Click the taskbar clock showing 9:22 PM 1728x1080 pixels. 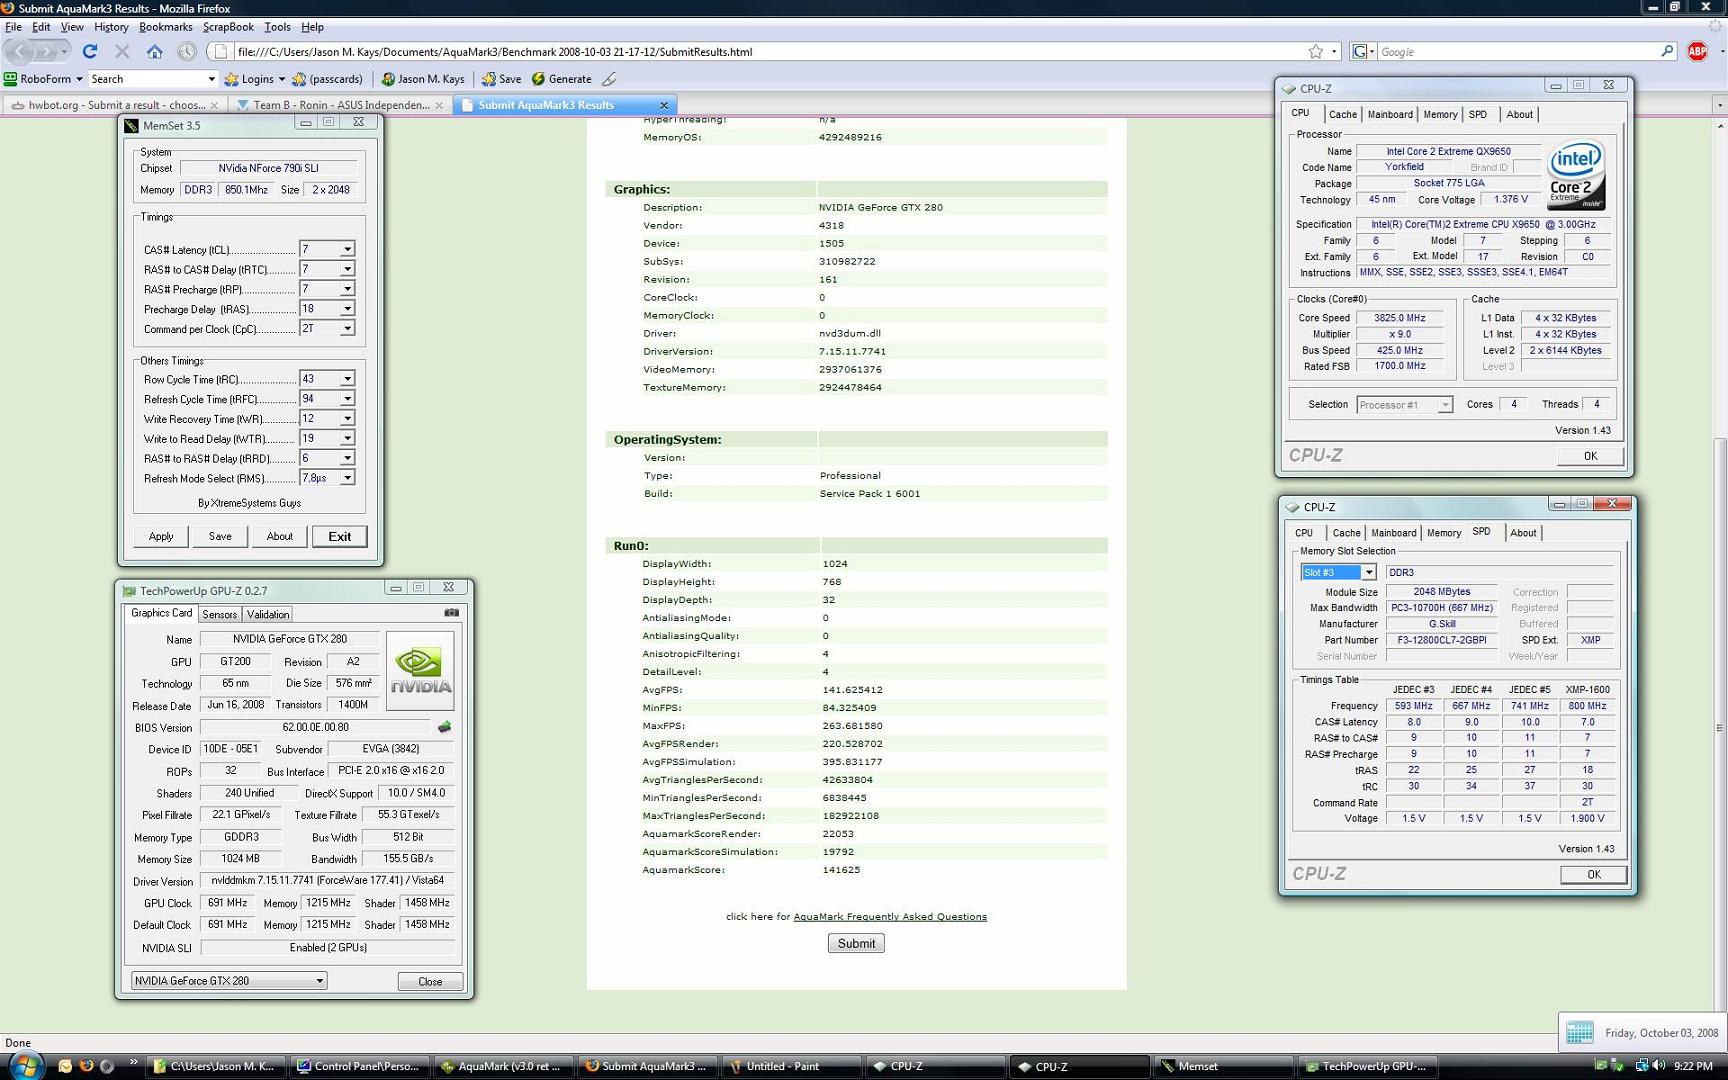click(x=1692, y=1066)
